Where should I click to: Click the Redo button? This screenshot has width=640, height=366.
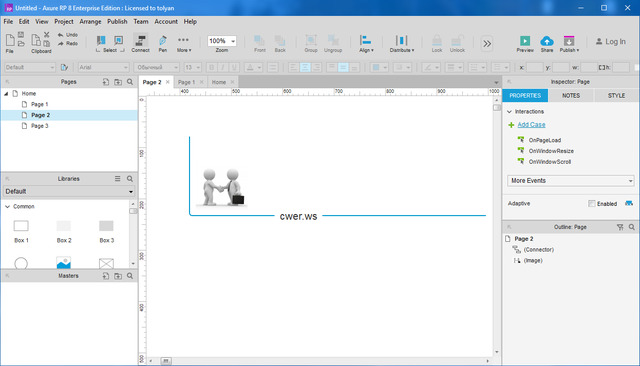tap(68, 43)
